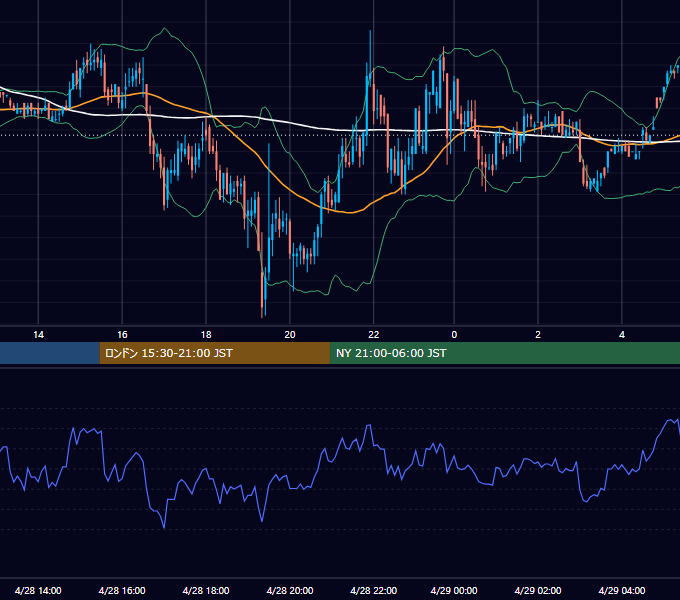Click the NY 21:00-06:00 JST session bar

pos(505,353)
